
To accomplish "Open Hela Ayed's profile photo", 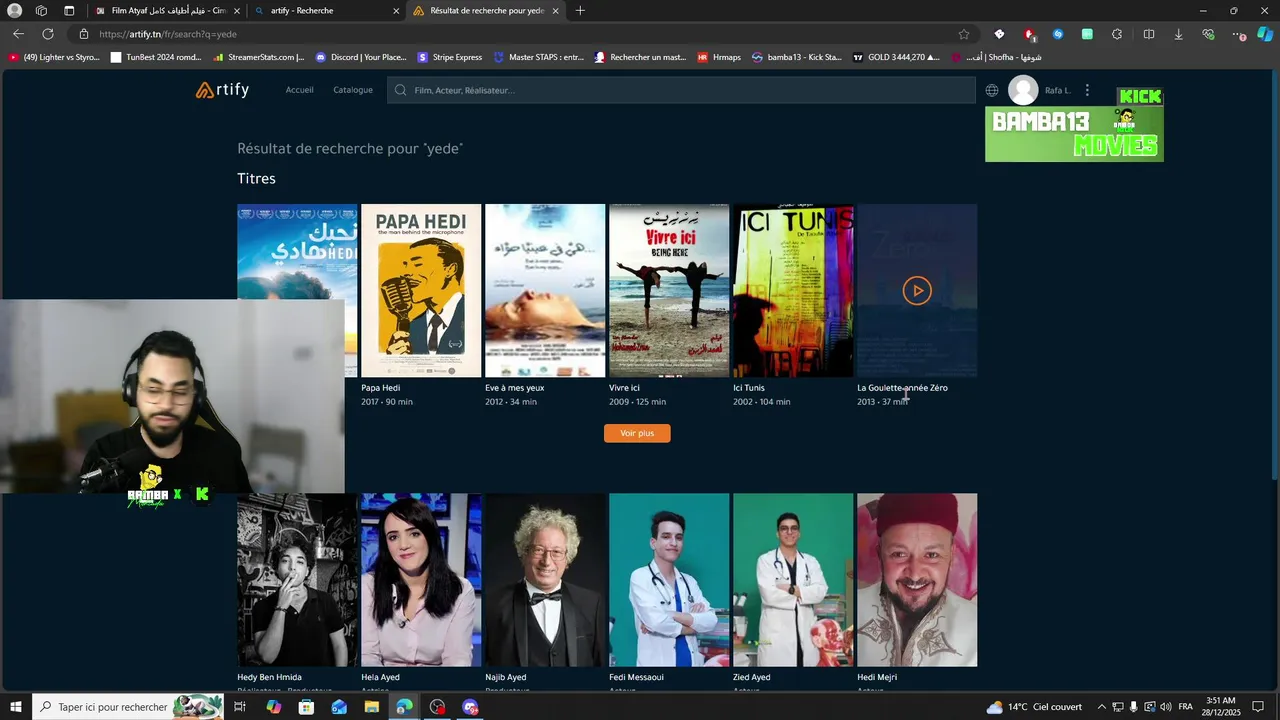I will pyautogui.click(x=421, y=580).
